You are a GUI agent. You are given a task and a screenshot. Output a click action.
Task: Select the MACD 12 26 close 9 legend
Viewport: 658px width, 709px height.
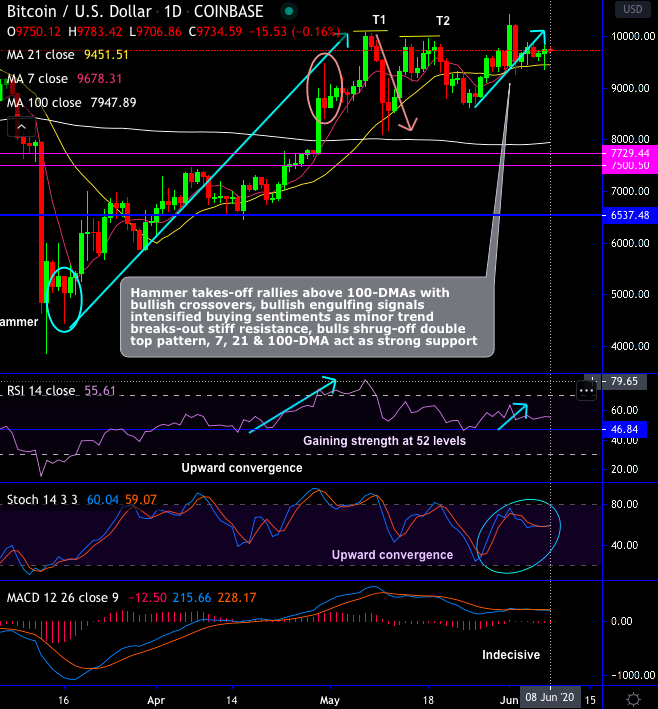(x=62, y=598)
